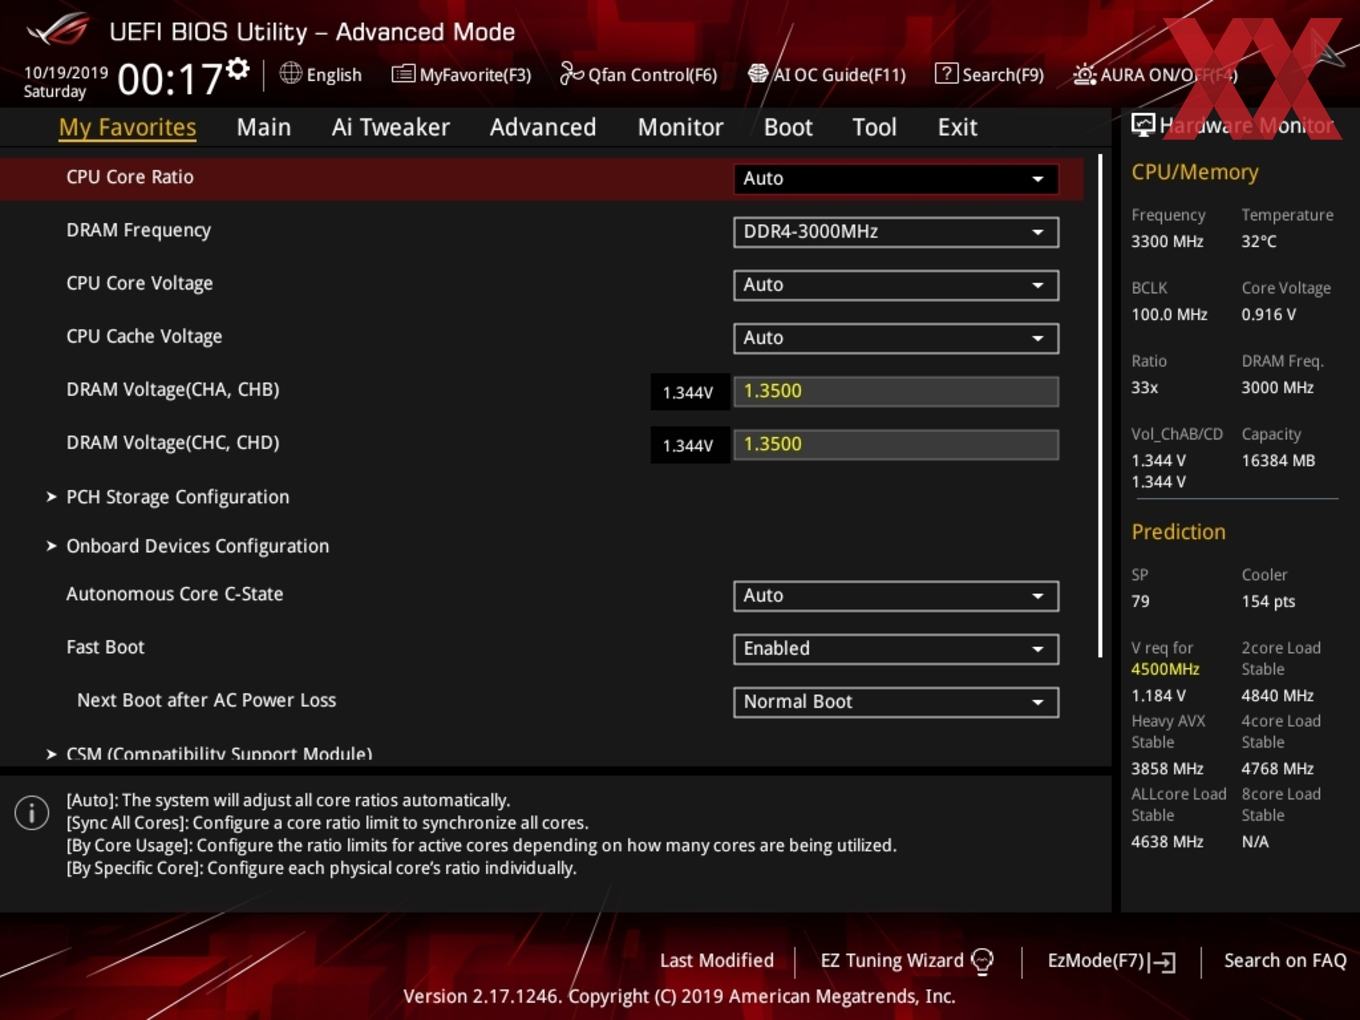The width and height of the screenshot is (1360, 1020).
Task: Click the ROG logo icon
Action: pos(57,29)
